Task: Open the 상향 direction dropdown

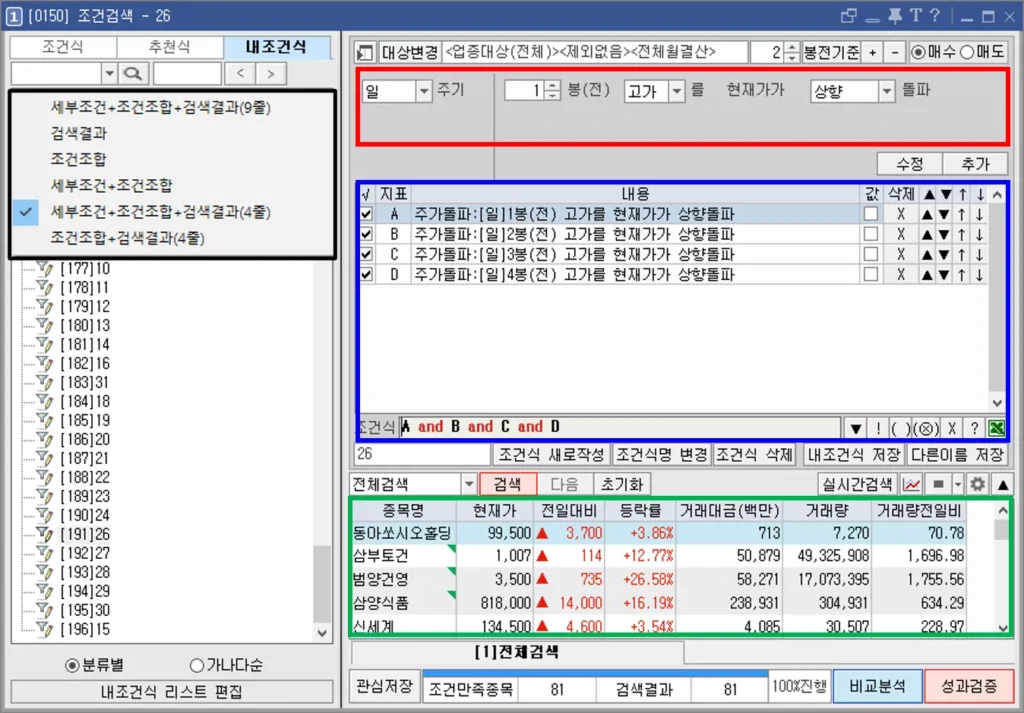Action: click(x=886, y=91)
